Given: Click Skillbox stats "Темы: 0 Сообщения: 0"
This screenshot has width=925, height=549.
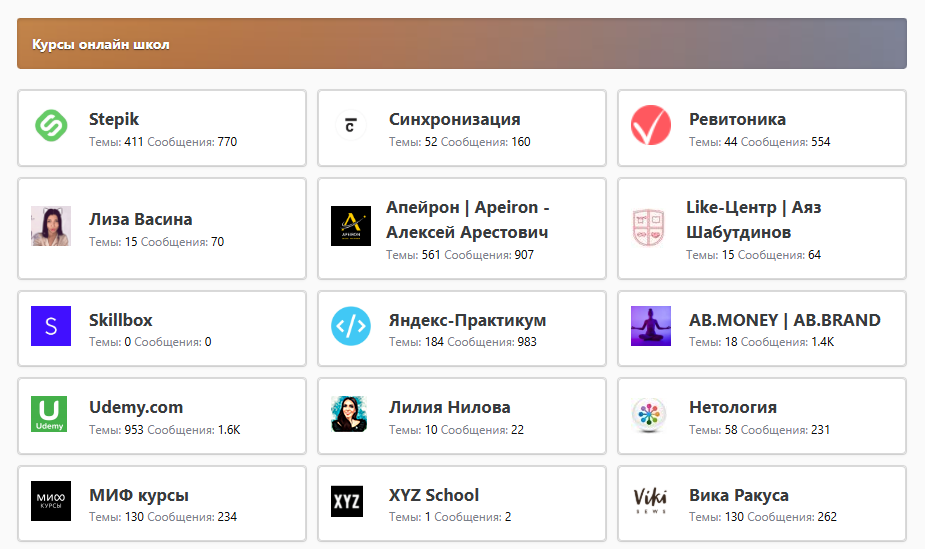Looking at the screenshot, I should click(150, 342).
